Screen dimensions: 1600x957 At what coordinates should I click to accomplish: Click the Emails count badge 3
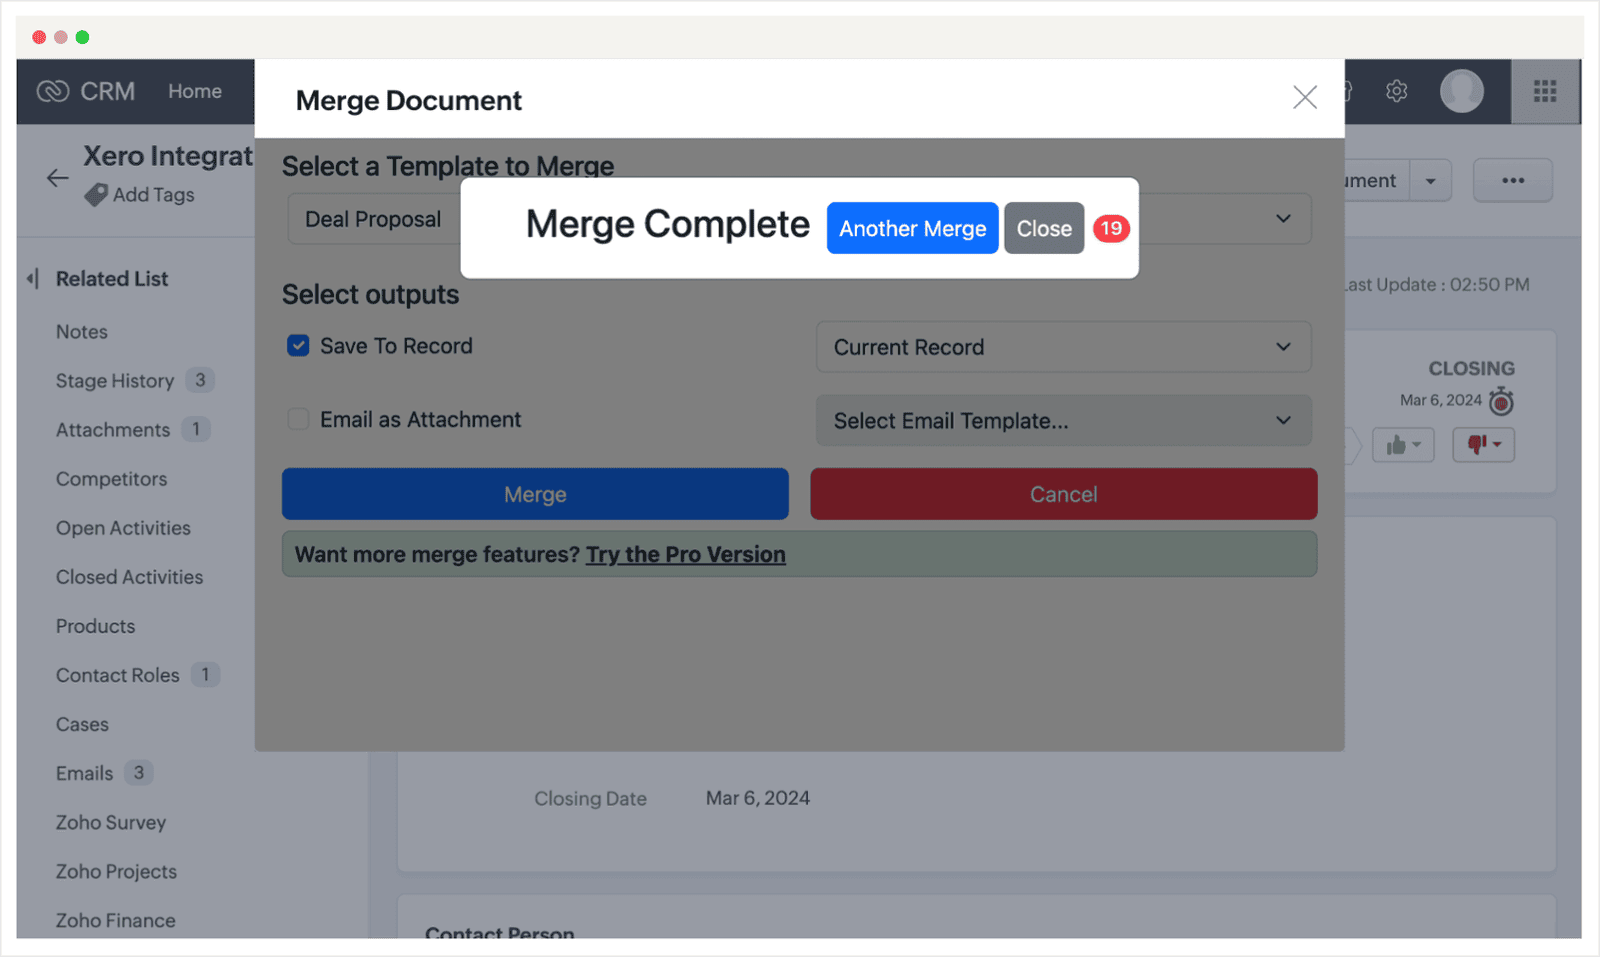point(139,772)
